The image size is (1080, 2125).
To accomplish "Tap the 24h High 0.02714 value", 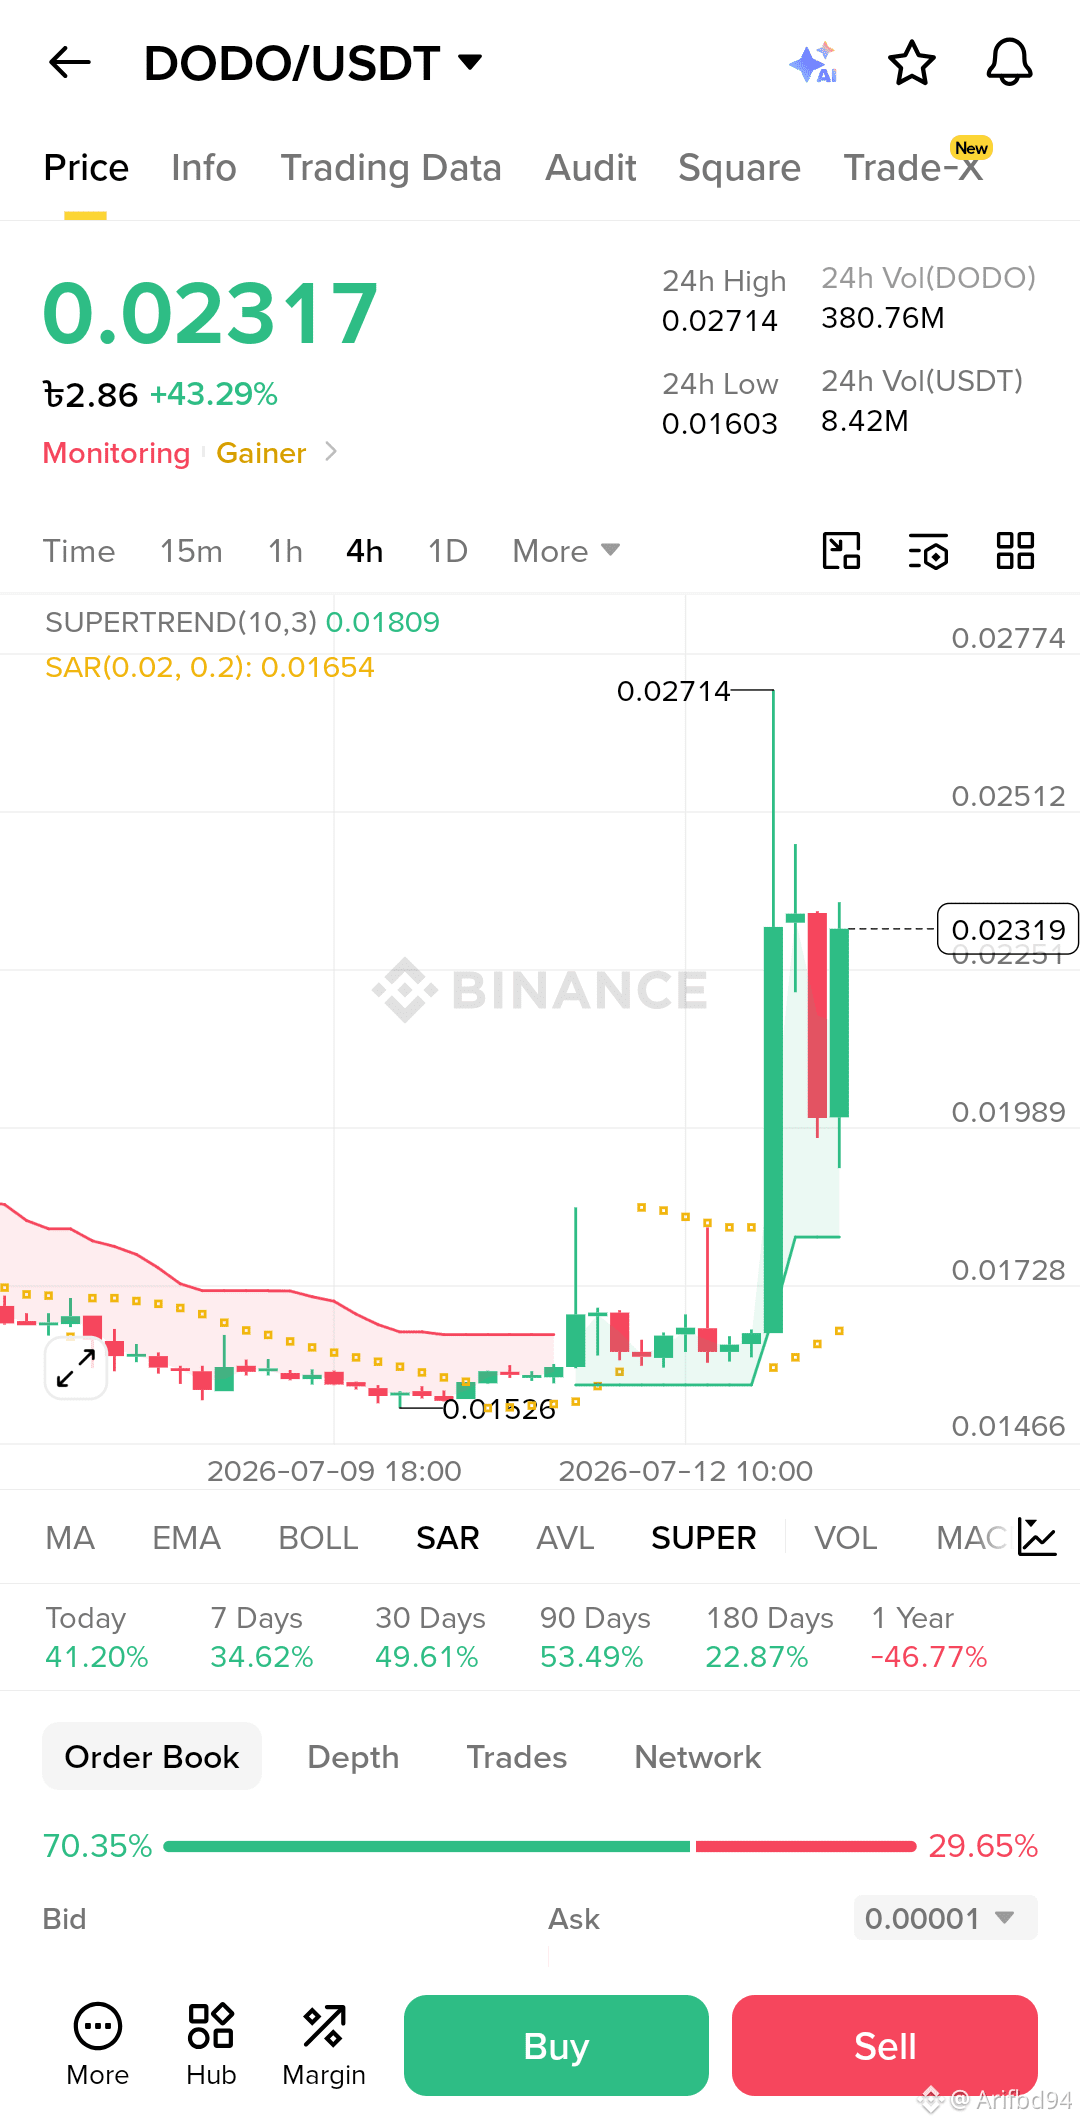I will (x=720, y=321).
